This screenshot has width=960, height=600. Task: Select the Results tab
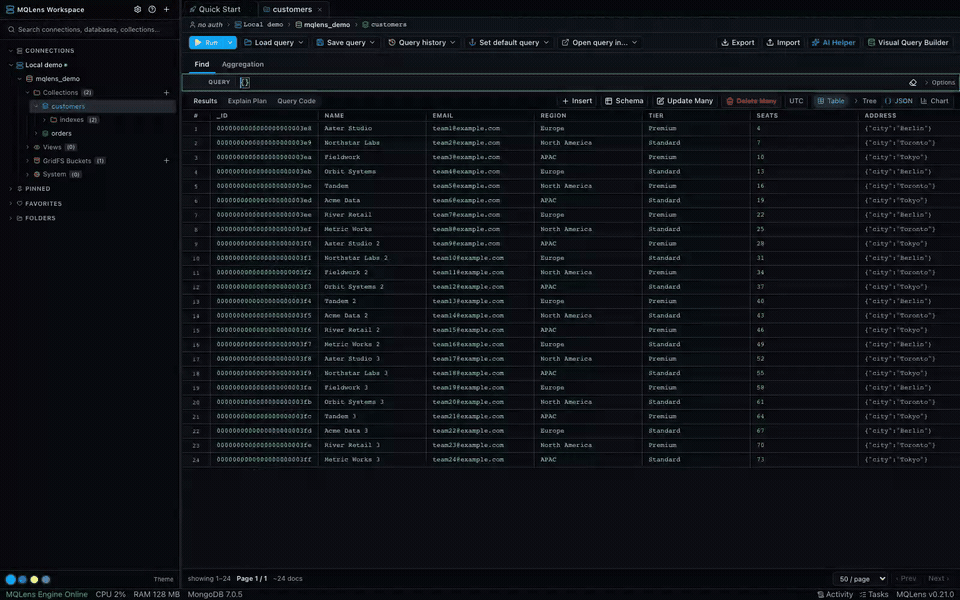click(205, 101)
